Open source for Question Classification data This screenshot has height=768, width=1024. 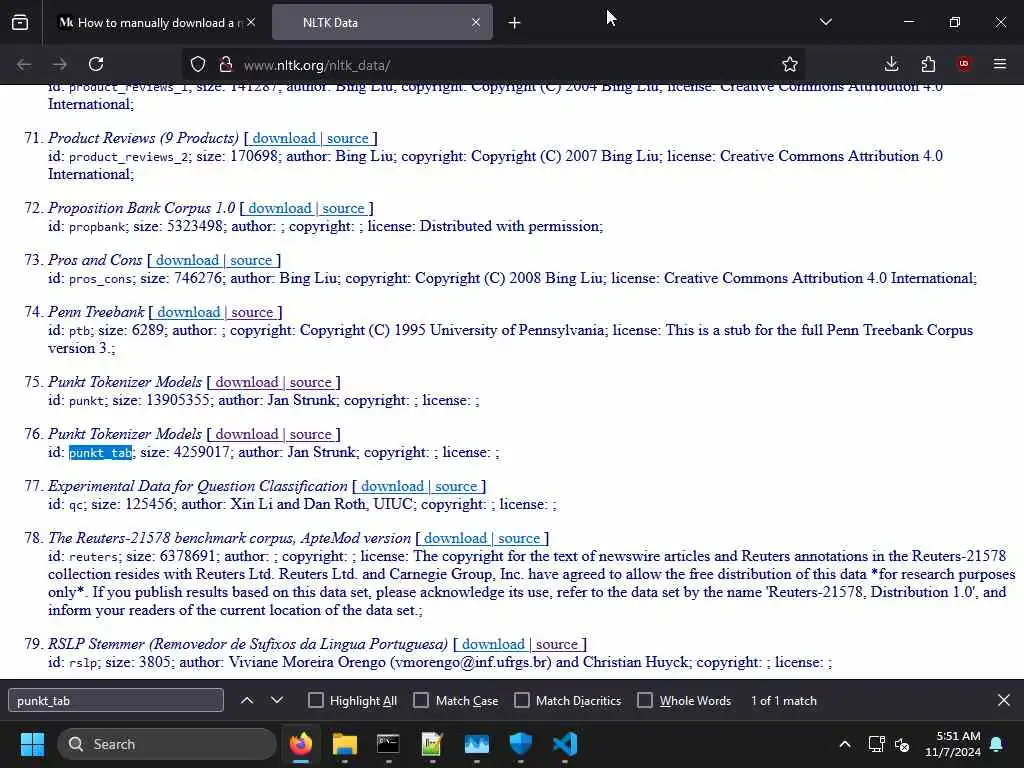click(456, 487)
